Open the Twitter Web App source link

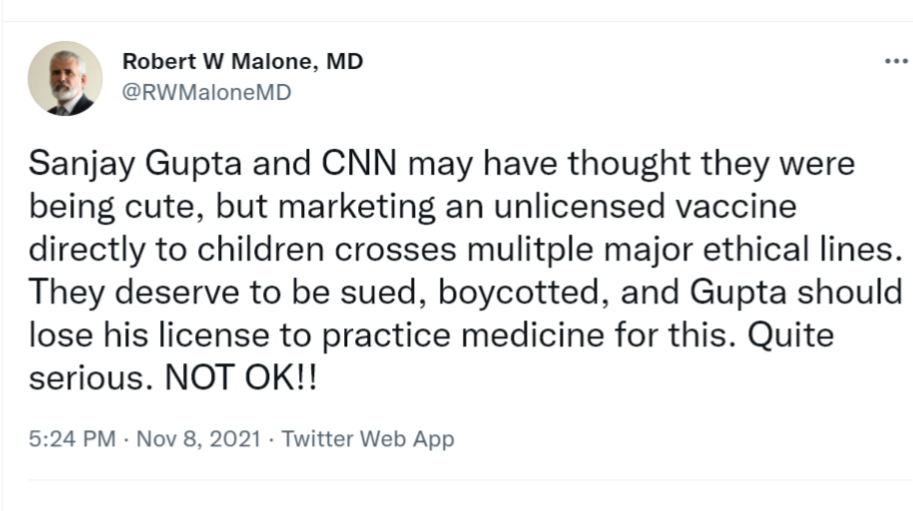[x=368, y=439]
